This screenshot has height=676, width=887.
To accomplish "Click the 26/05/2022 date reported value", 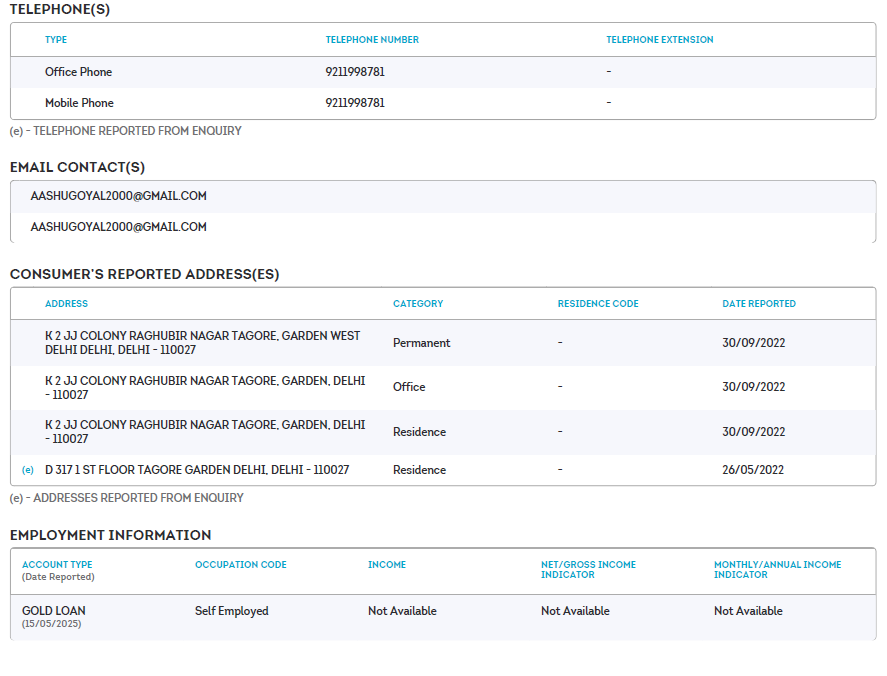I will point(753,470).
